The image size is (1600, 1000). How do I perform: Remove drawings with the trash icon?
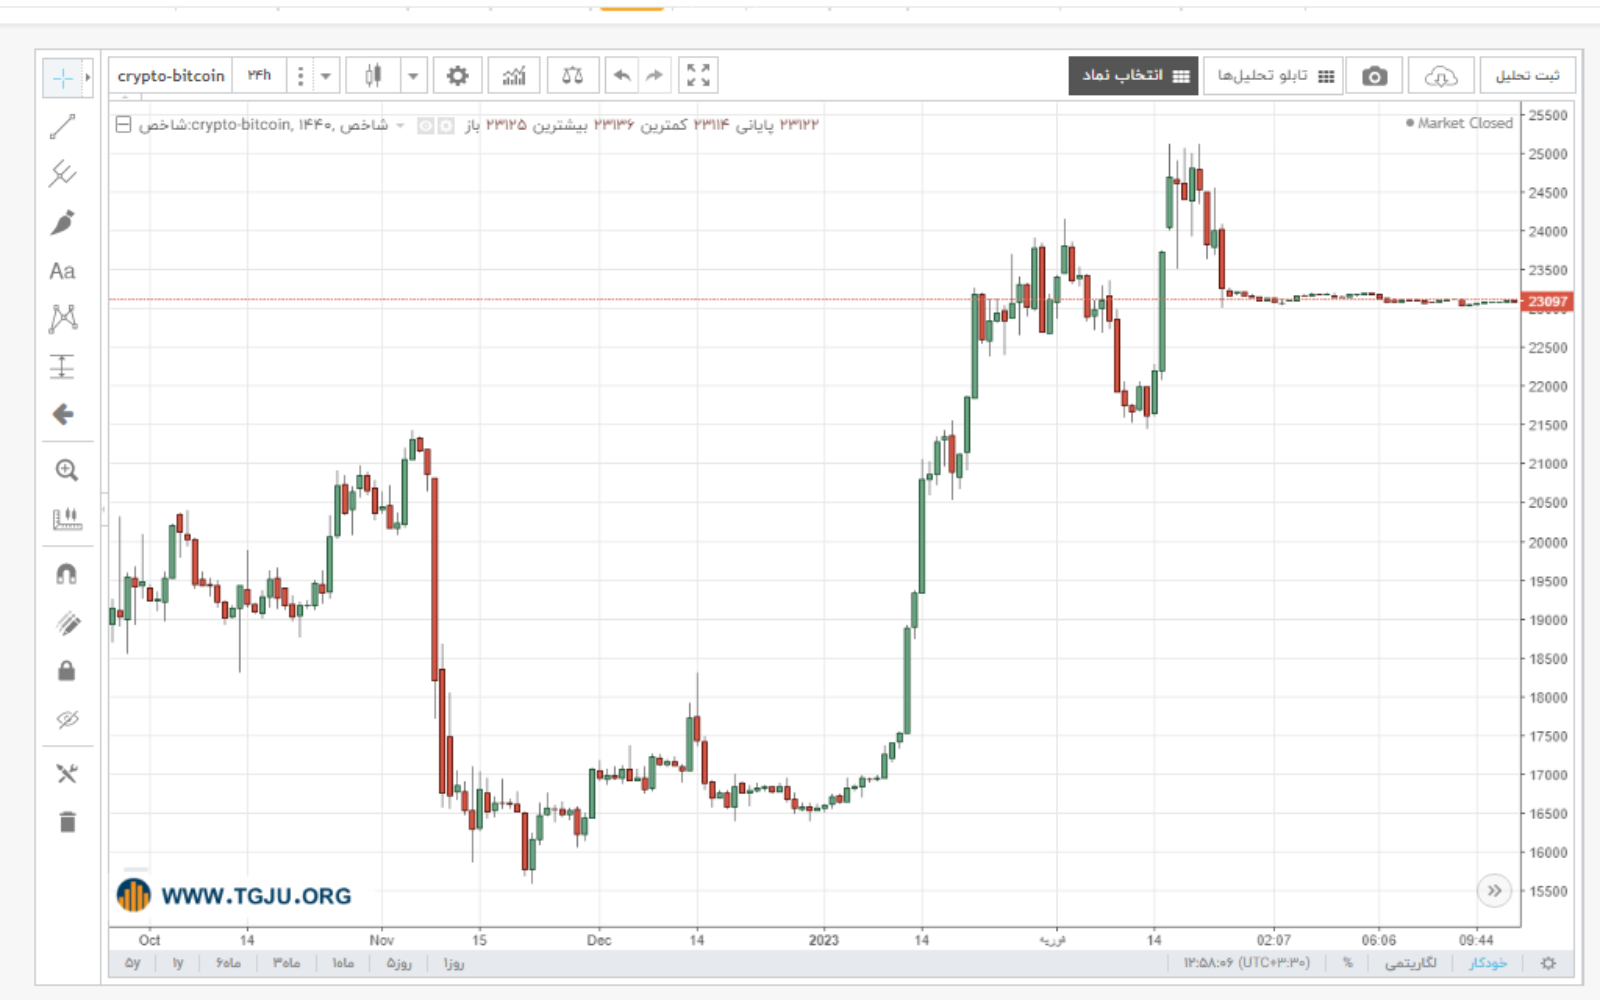click(x=67, y=822)
